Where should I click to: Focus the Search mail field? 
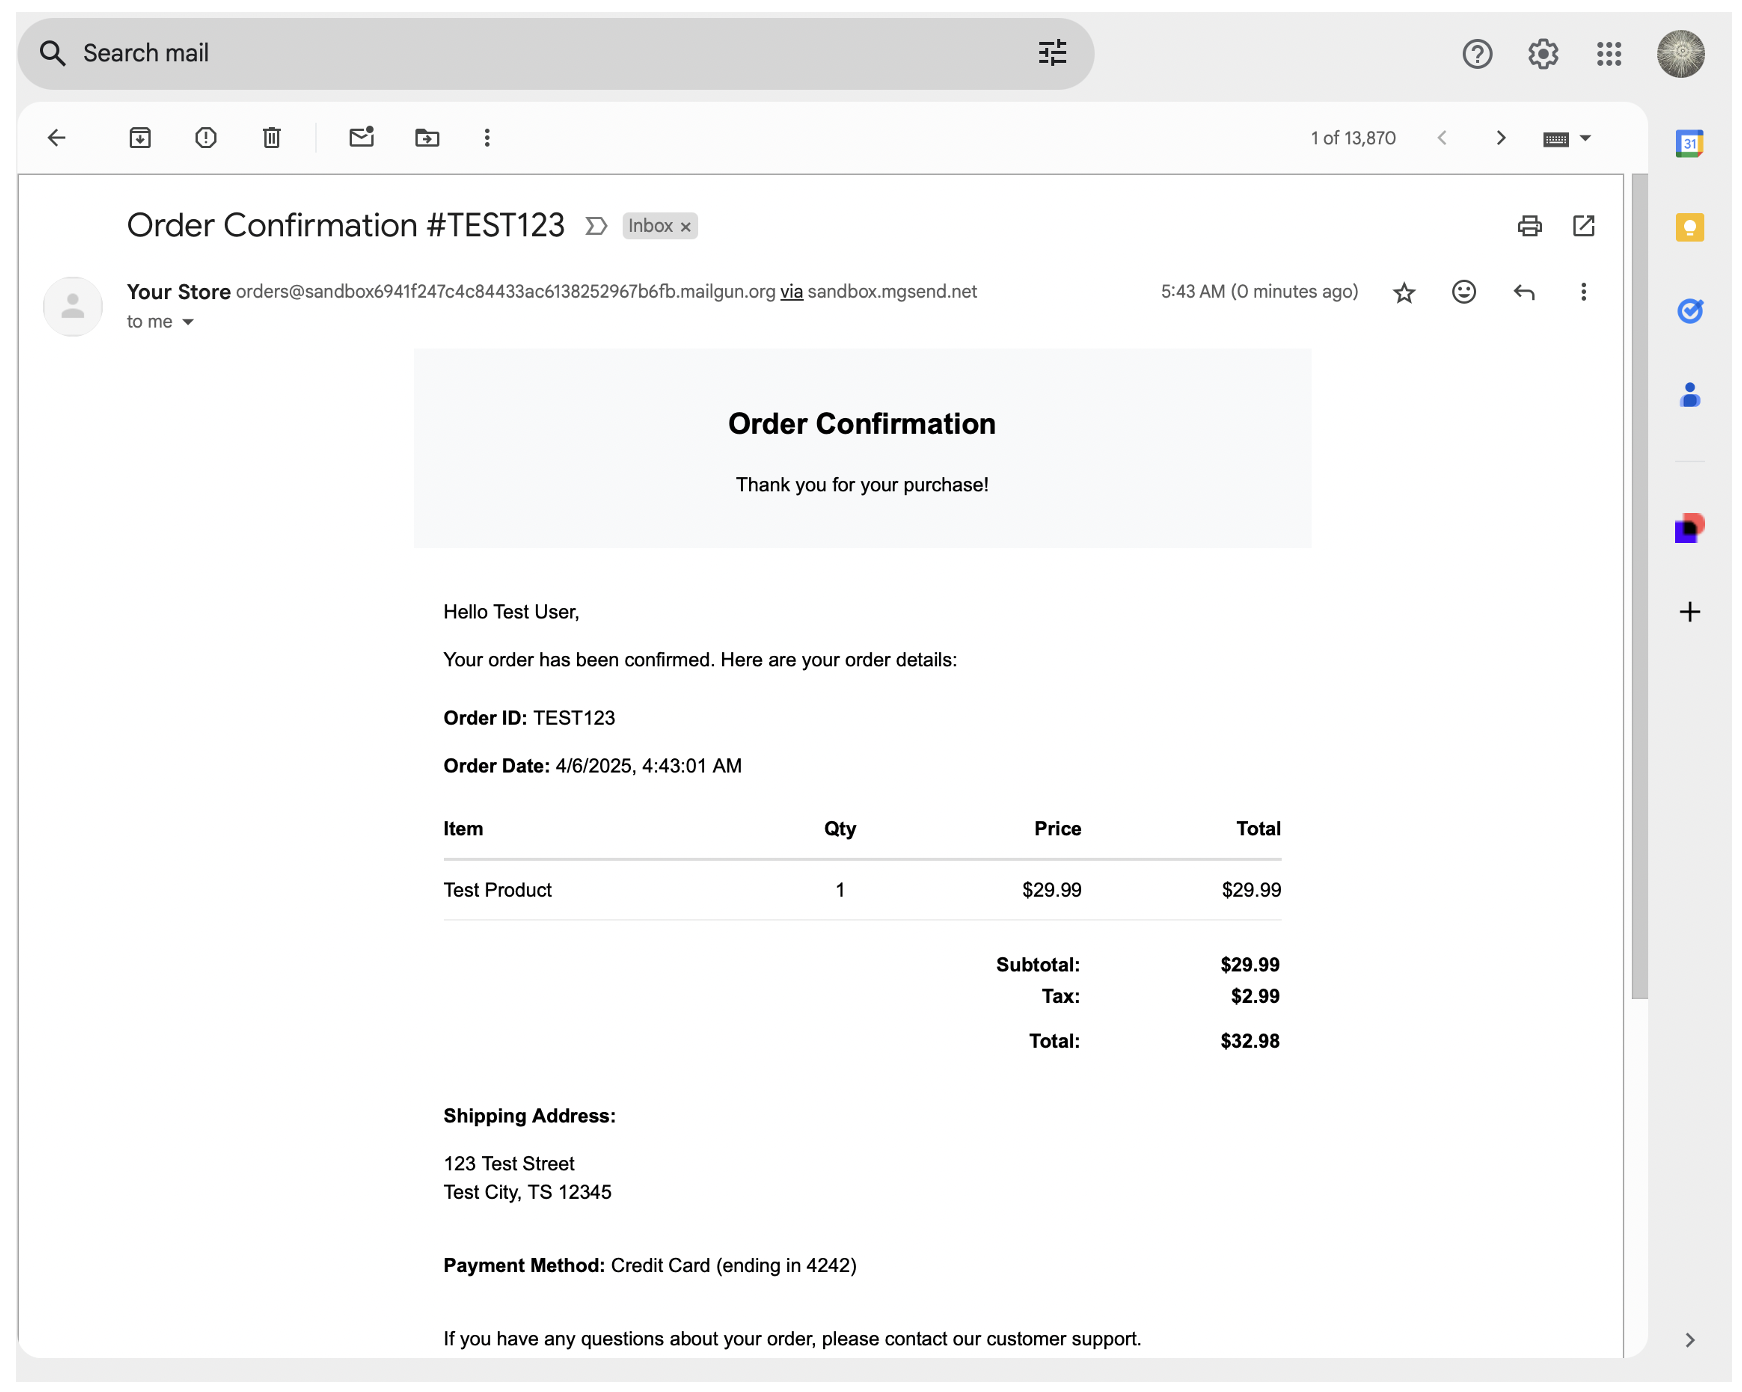555,53
